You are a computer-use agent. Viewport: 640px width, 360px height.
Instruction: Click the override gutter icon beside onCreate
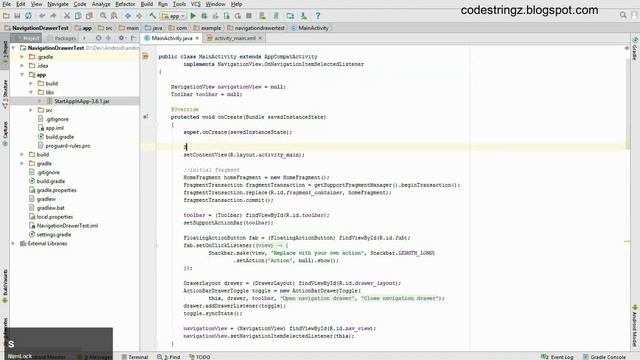click(146, 117)
